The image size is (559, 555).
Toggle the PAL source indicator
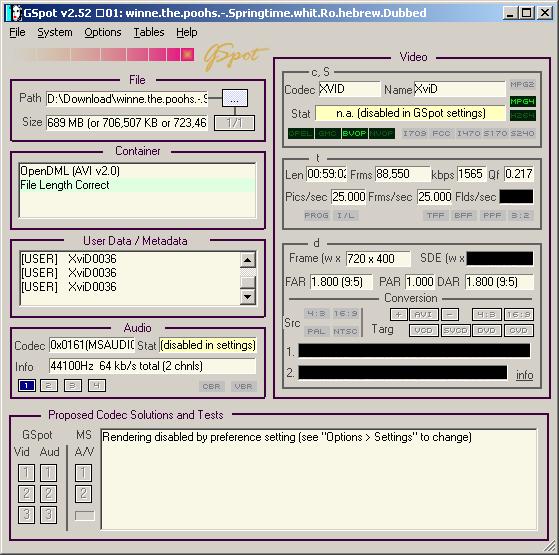coord(316,331)
